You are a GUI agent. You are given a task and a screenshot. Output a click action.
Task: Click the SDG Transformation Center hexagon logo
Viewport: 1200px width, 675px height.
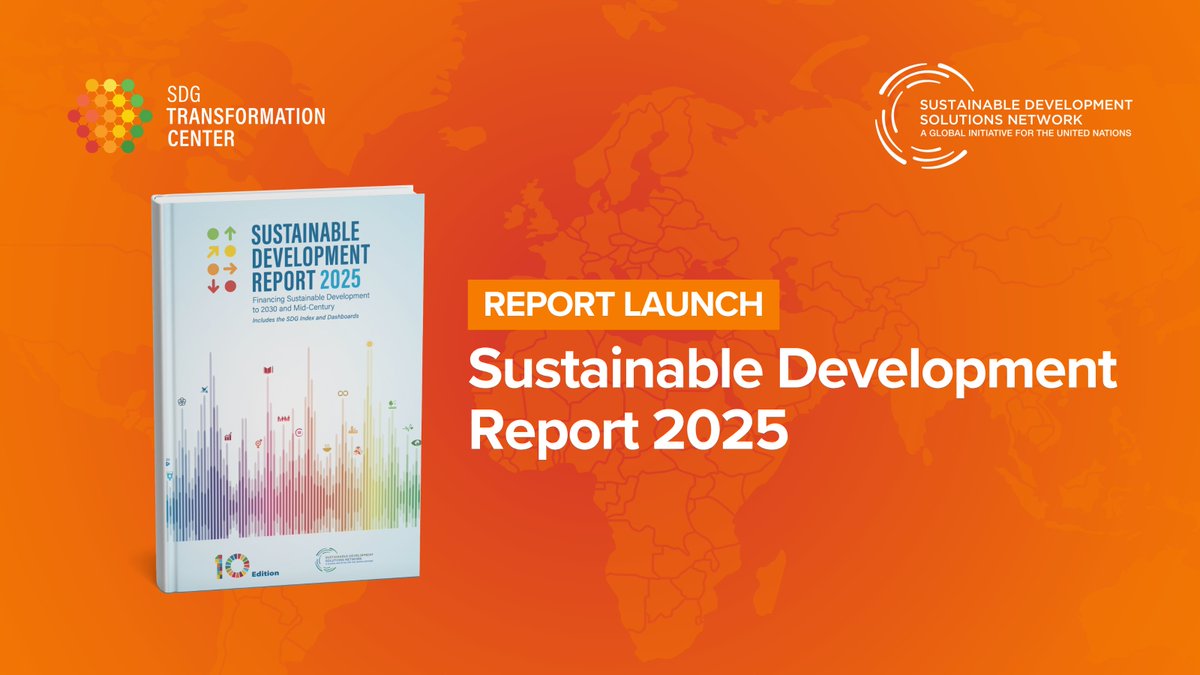coord(110,113)
